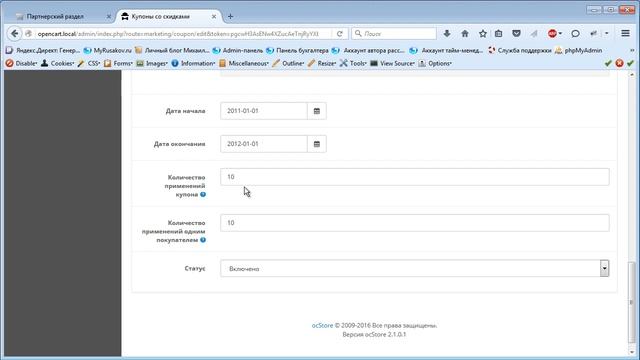
Task: Click the Количество применений купона field
Action: 415,177
